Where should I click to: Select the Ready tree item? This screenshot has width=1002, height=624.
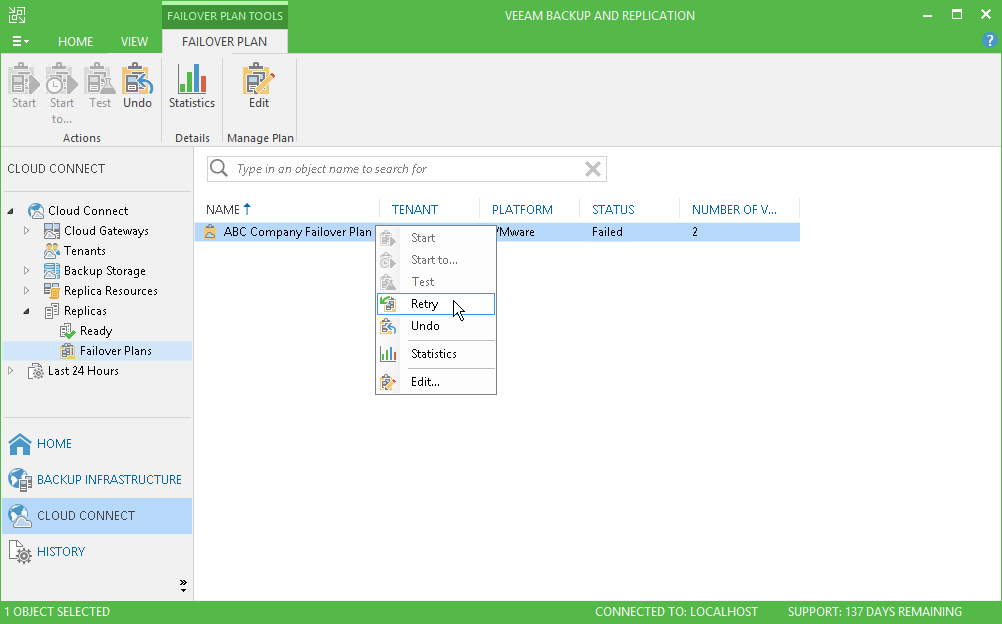[x=96, y=331]
